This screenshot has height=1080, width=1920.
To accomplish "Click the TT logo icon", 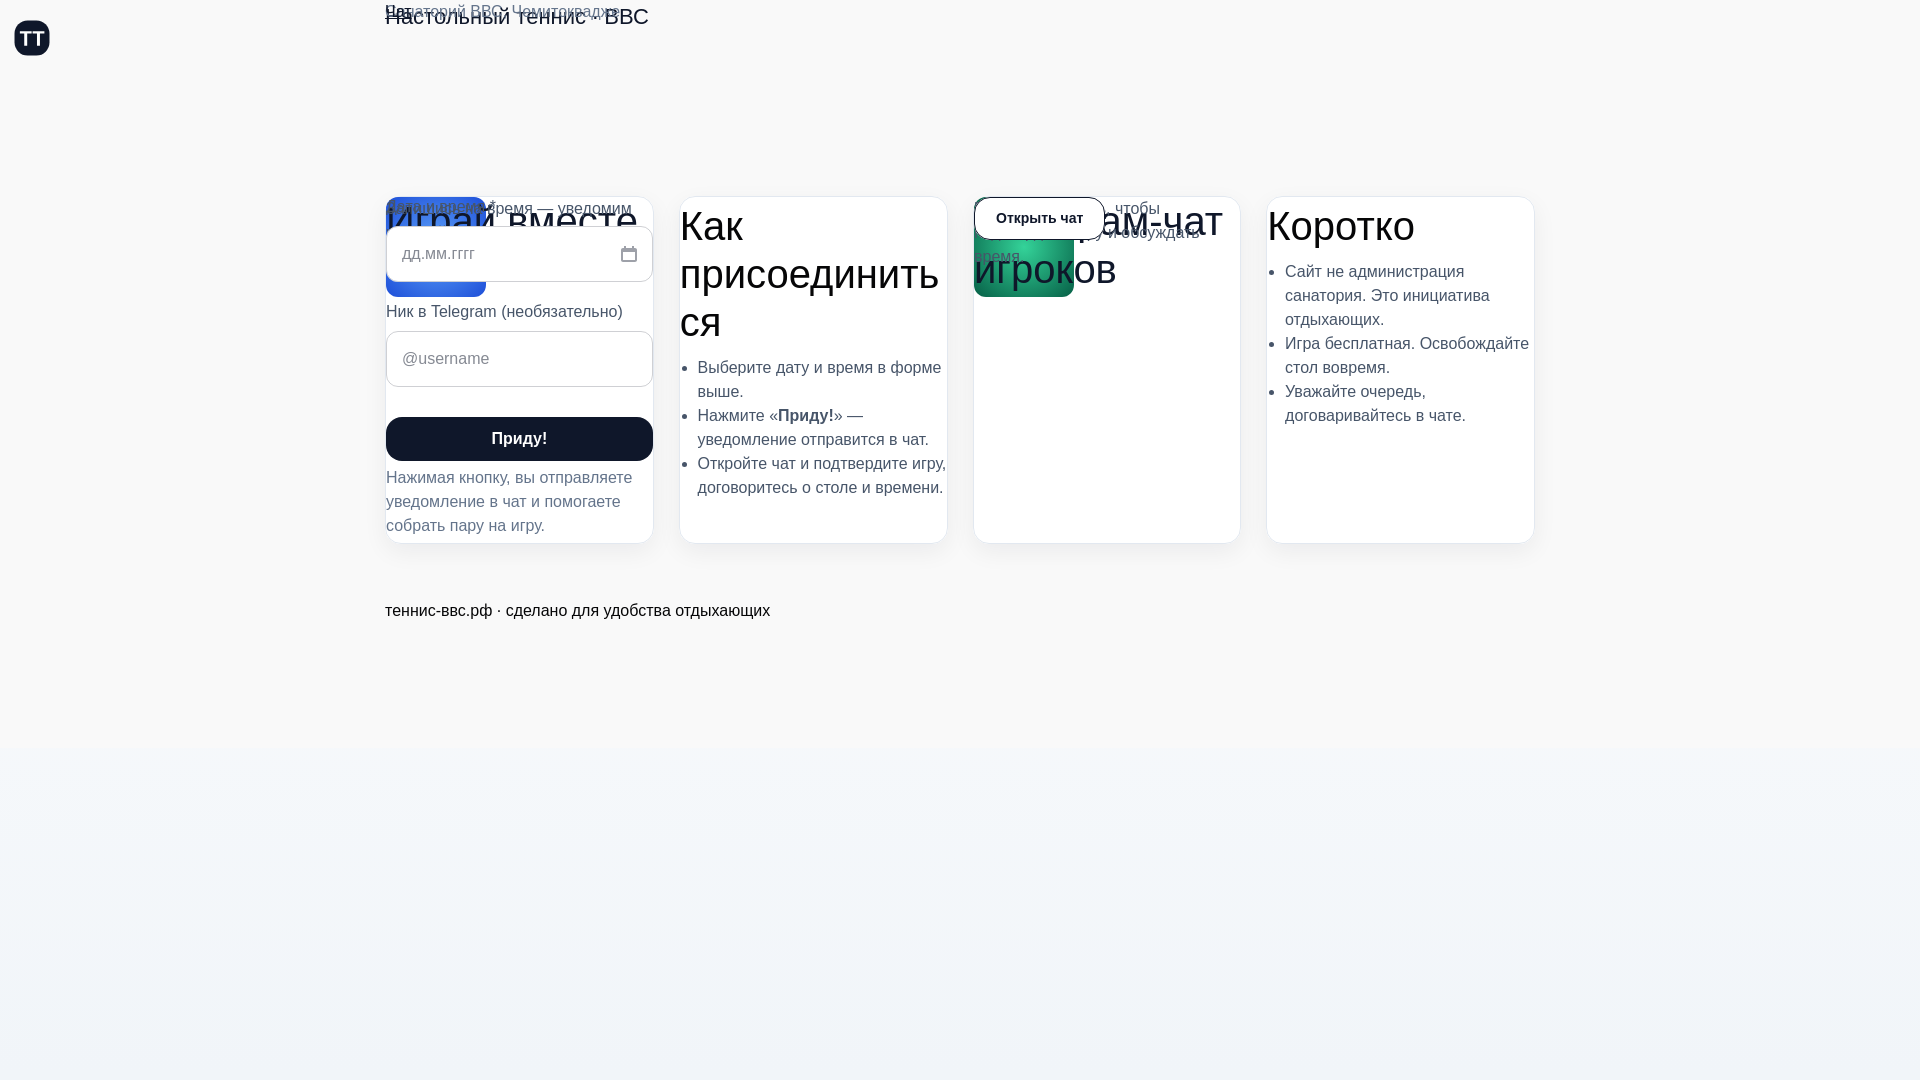I will click(x=32, y=38).
